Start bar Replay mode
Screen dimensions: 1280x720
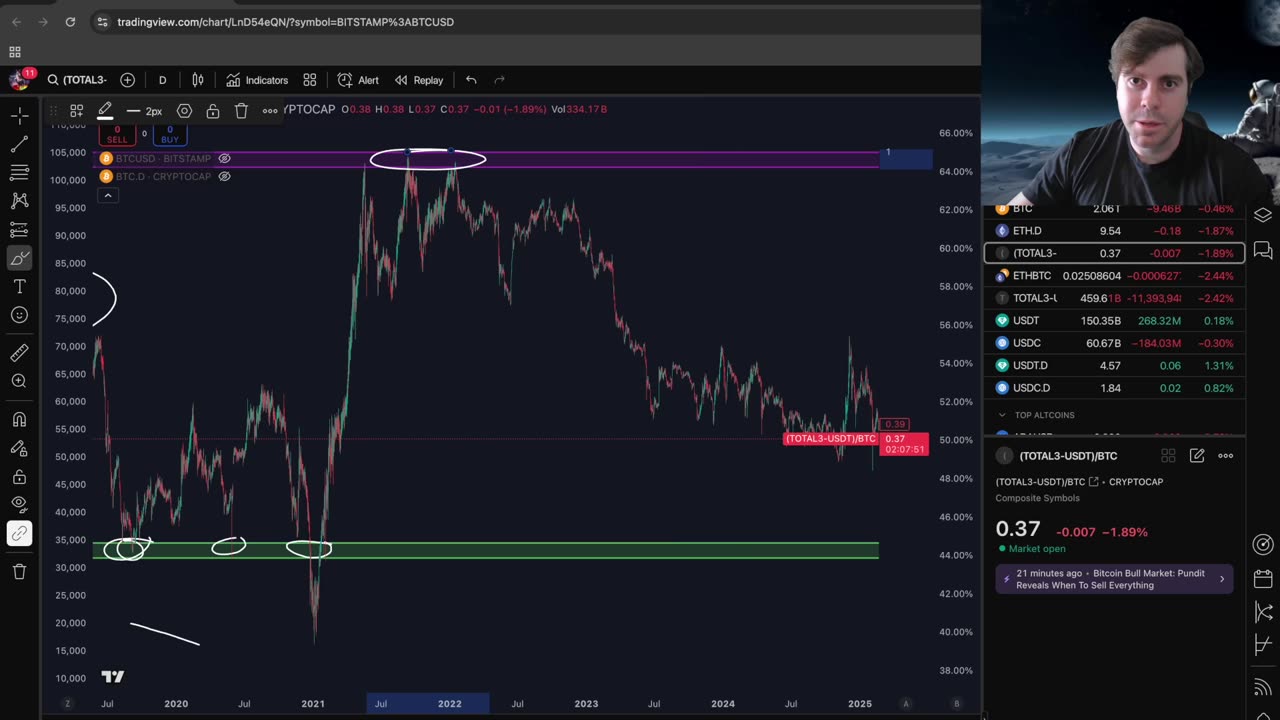(x=419, y=80)
